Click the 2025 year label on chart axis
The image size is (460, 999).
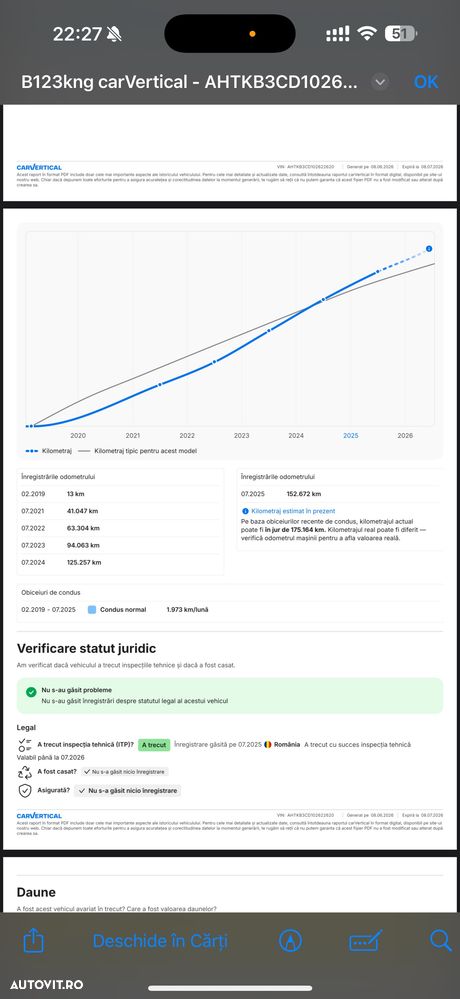pyautogui.click(x=350, y=436)
